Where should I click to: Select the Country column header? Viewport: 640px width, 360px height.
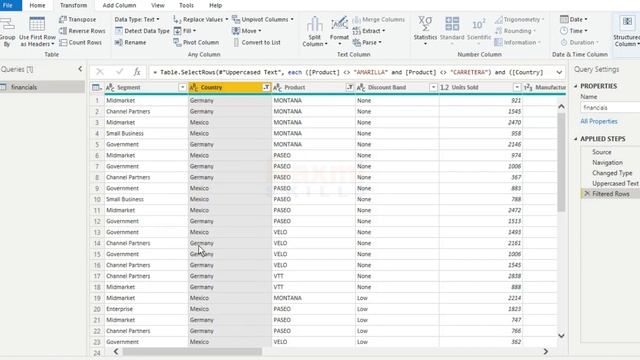point(230,87)
